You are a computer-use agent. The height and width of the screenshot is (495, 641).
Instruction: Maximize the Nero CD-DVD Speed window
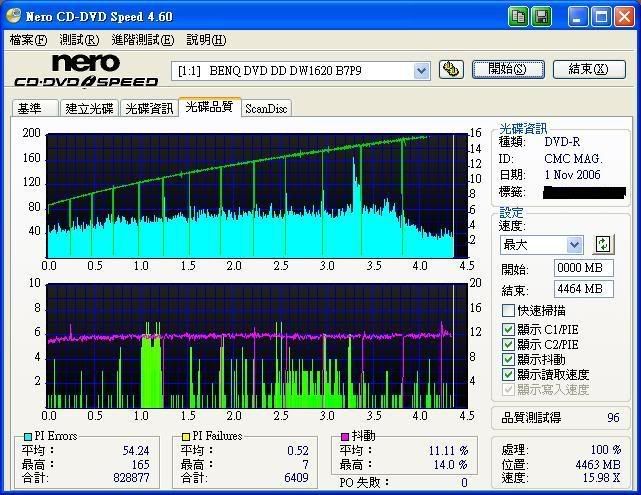pos(601,17)
